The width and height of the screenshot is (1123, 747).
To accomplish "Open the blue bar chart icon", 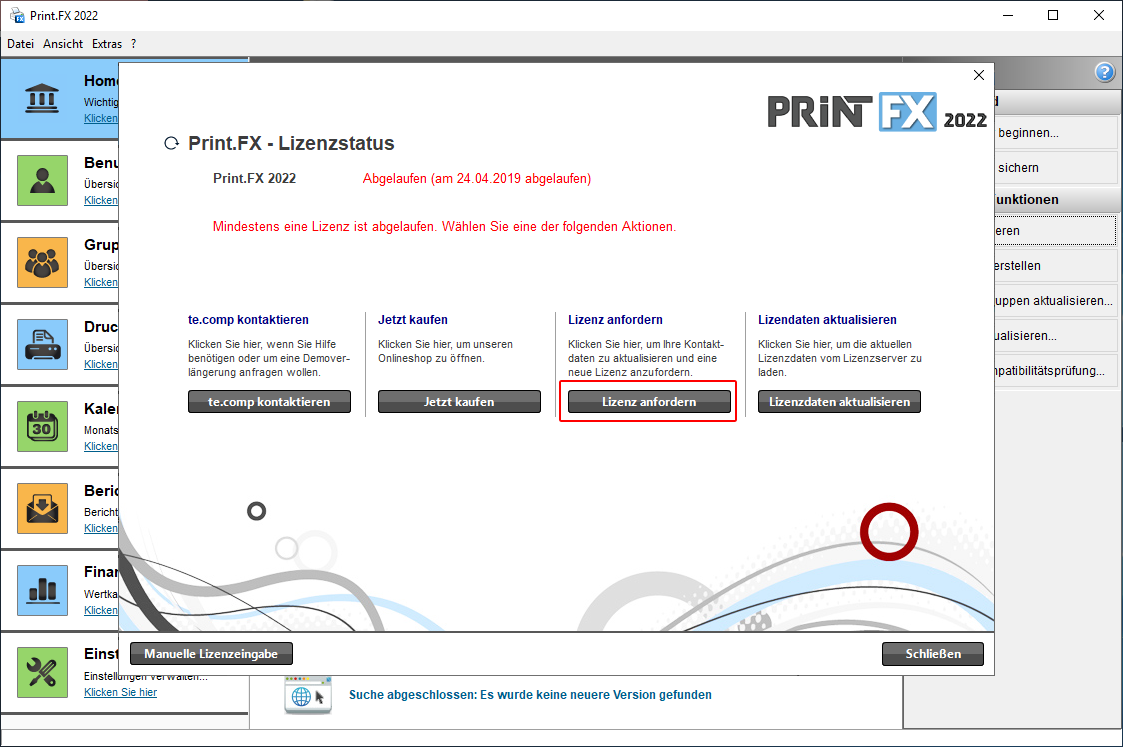I will pyautogui.click(x=42, y=590).
